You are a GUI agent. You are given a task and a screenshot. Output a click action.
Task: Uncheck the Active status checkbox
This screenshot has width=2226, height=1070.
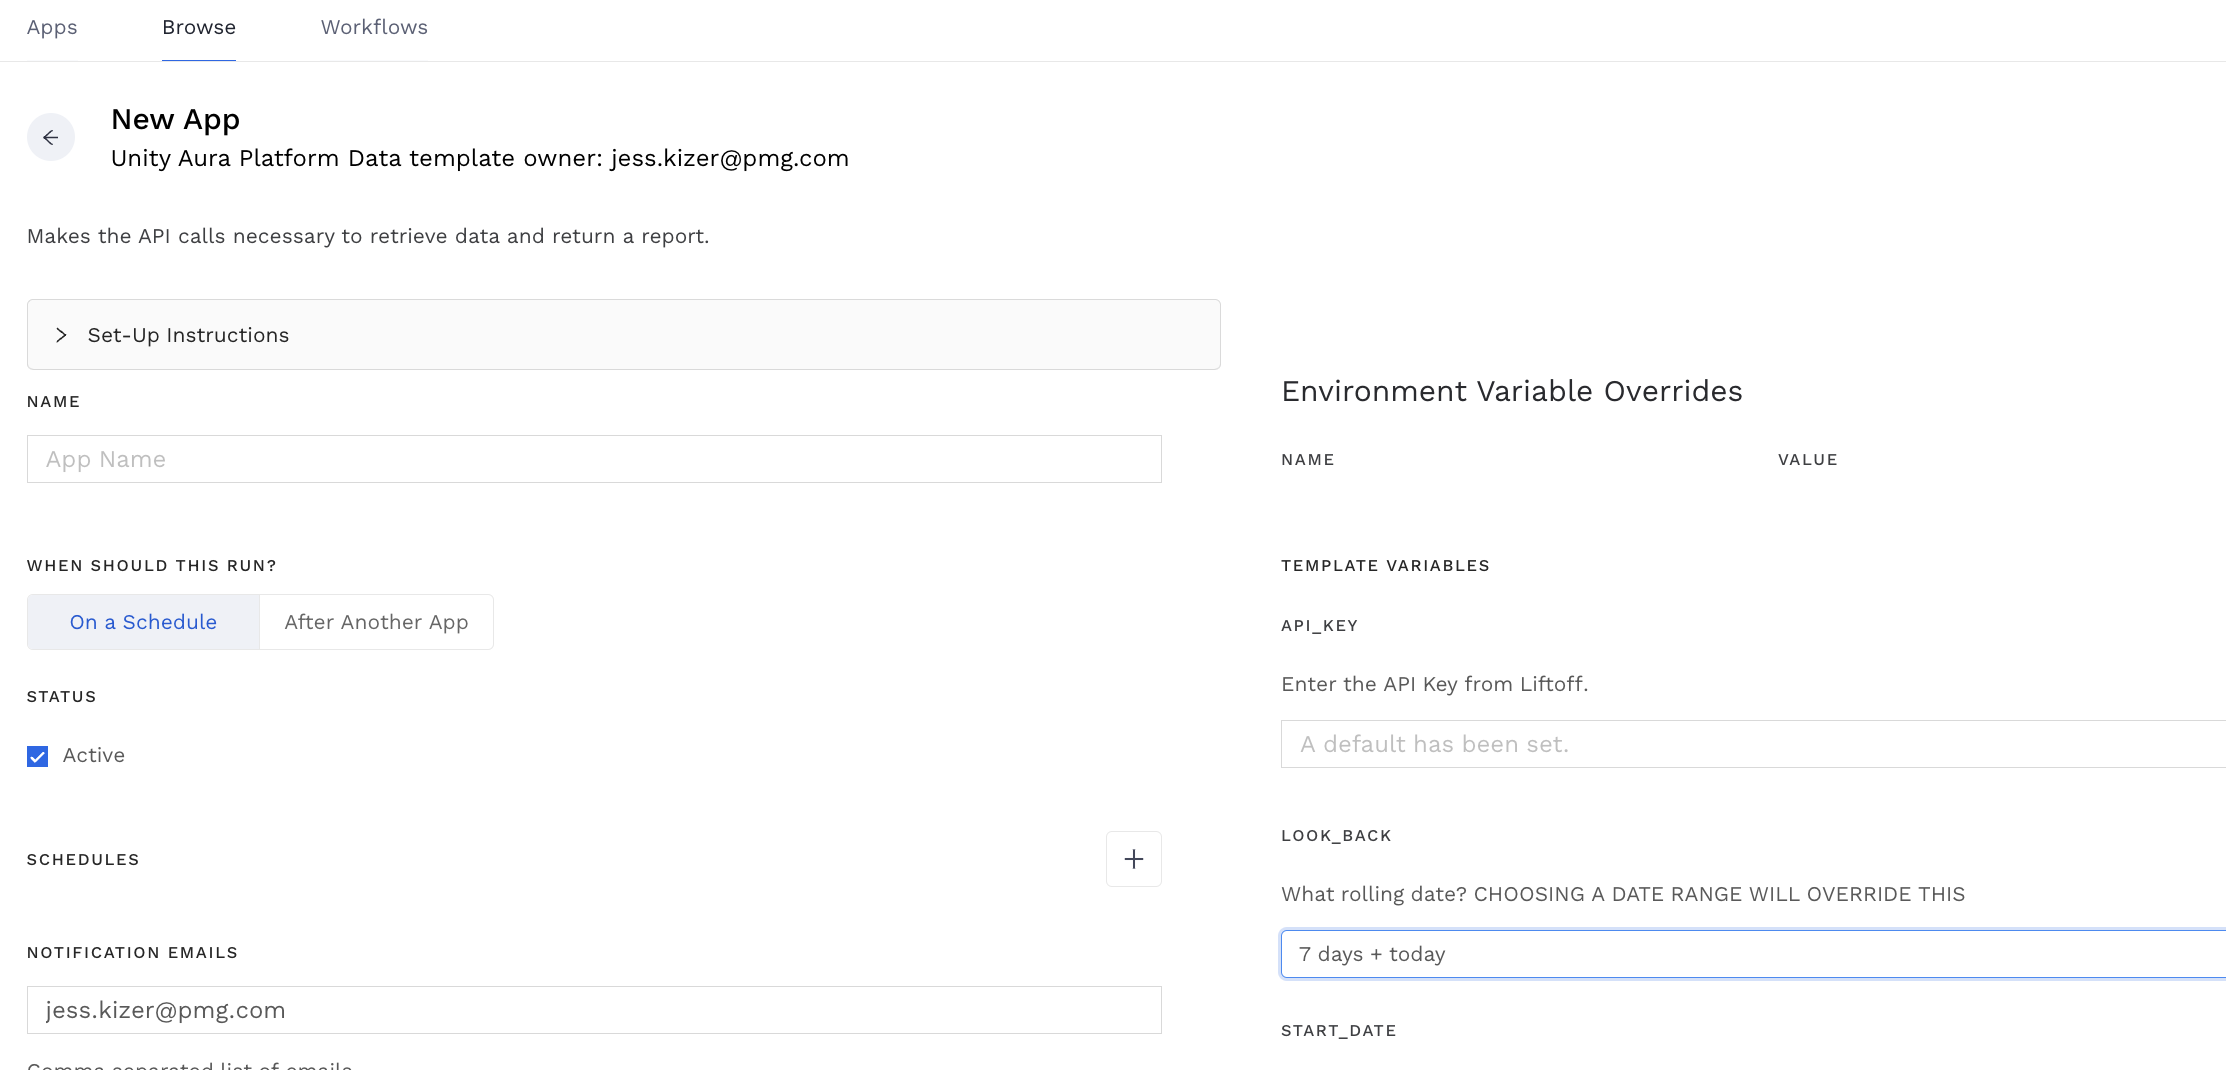point(38,756)
